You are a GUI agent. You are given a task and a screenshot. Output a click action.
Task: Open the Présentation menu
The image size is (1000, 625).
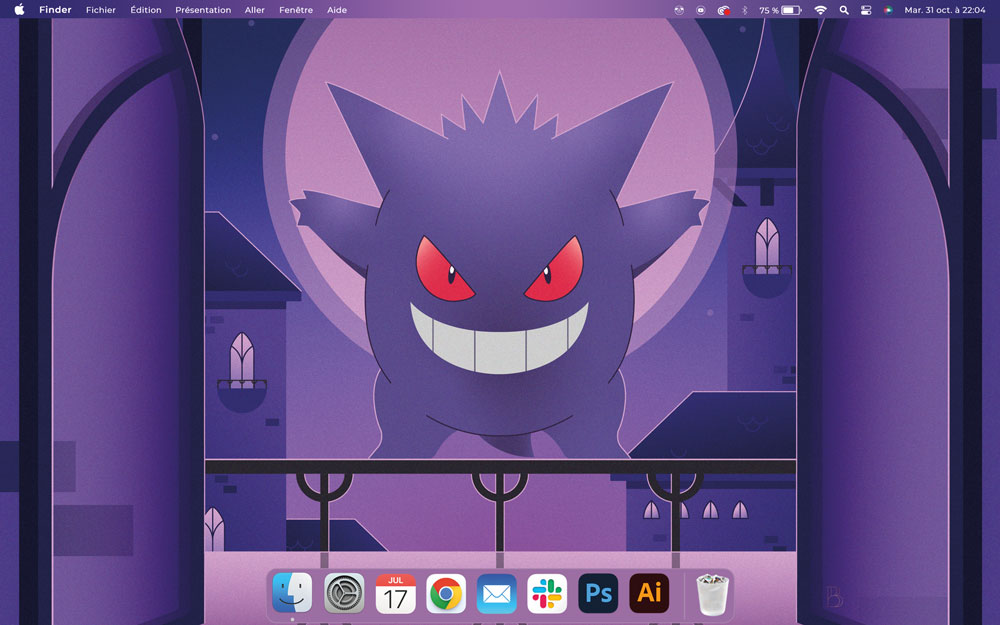pyautogui.click(x=203, y=10)
